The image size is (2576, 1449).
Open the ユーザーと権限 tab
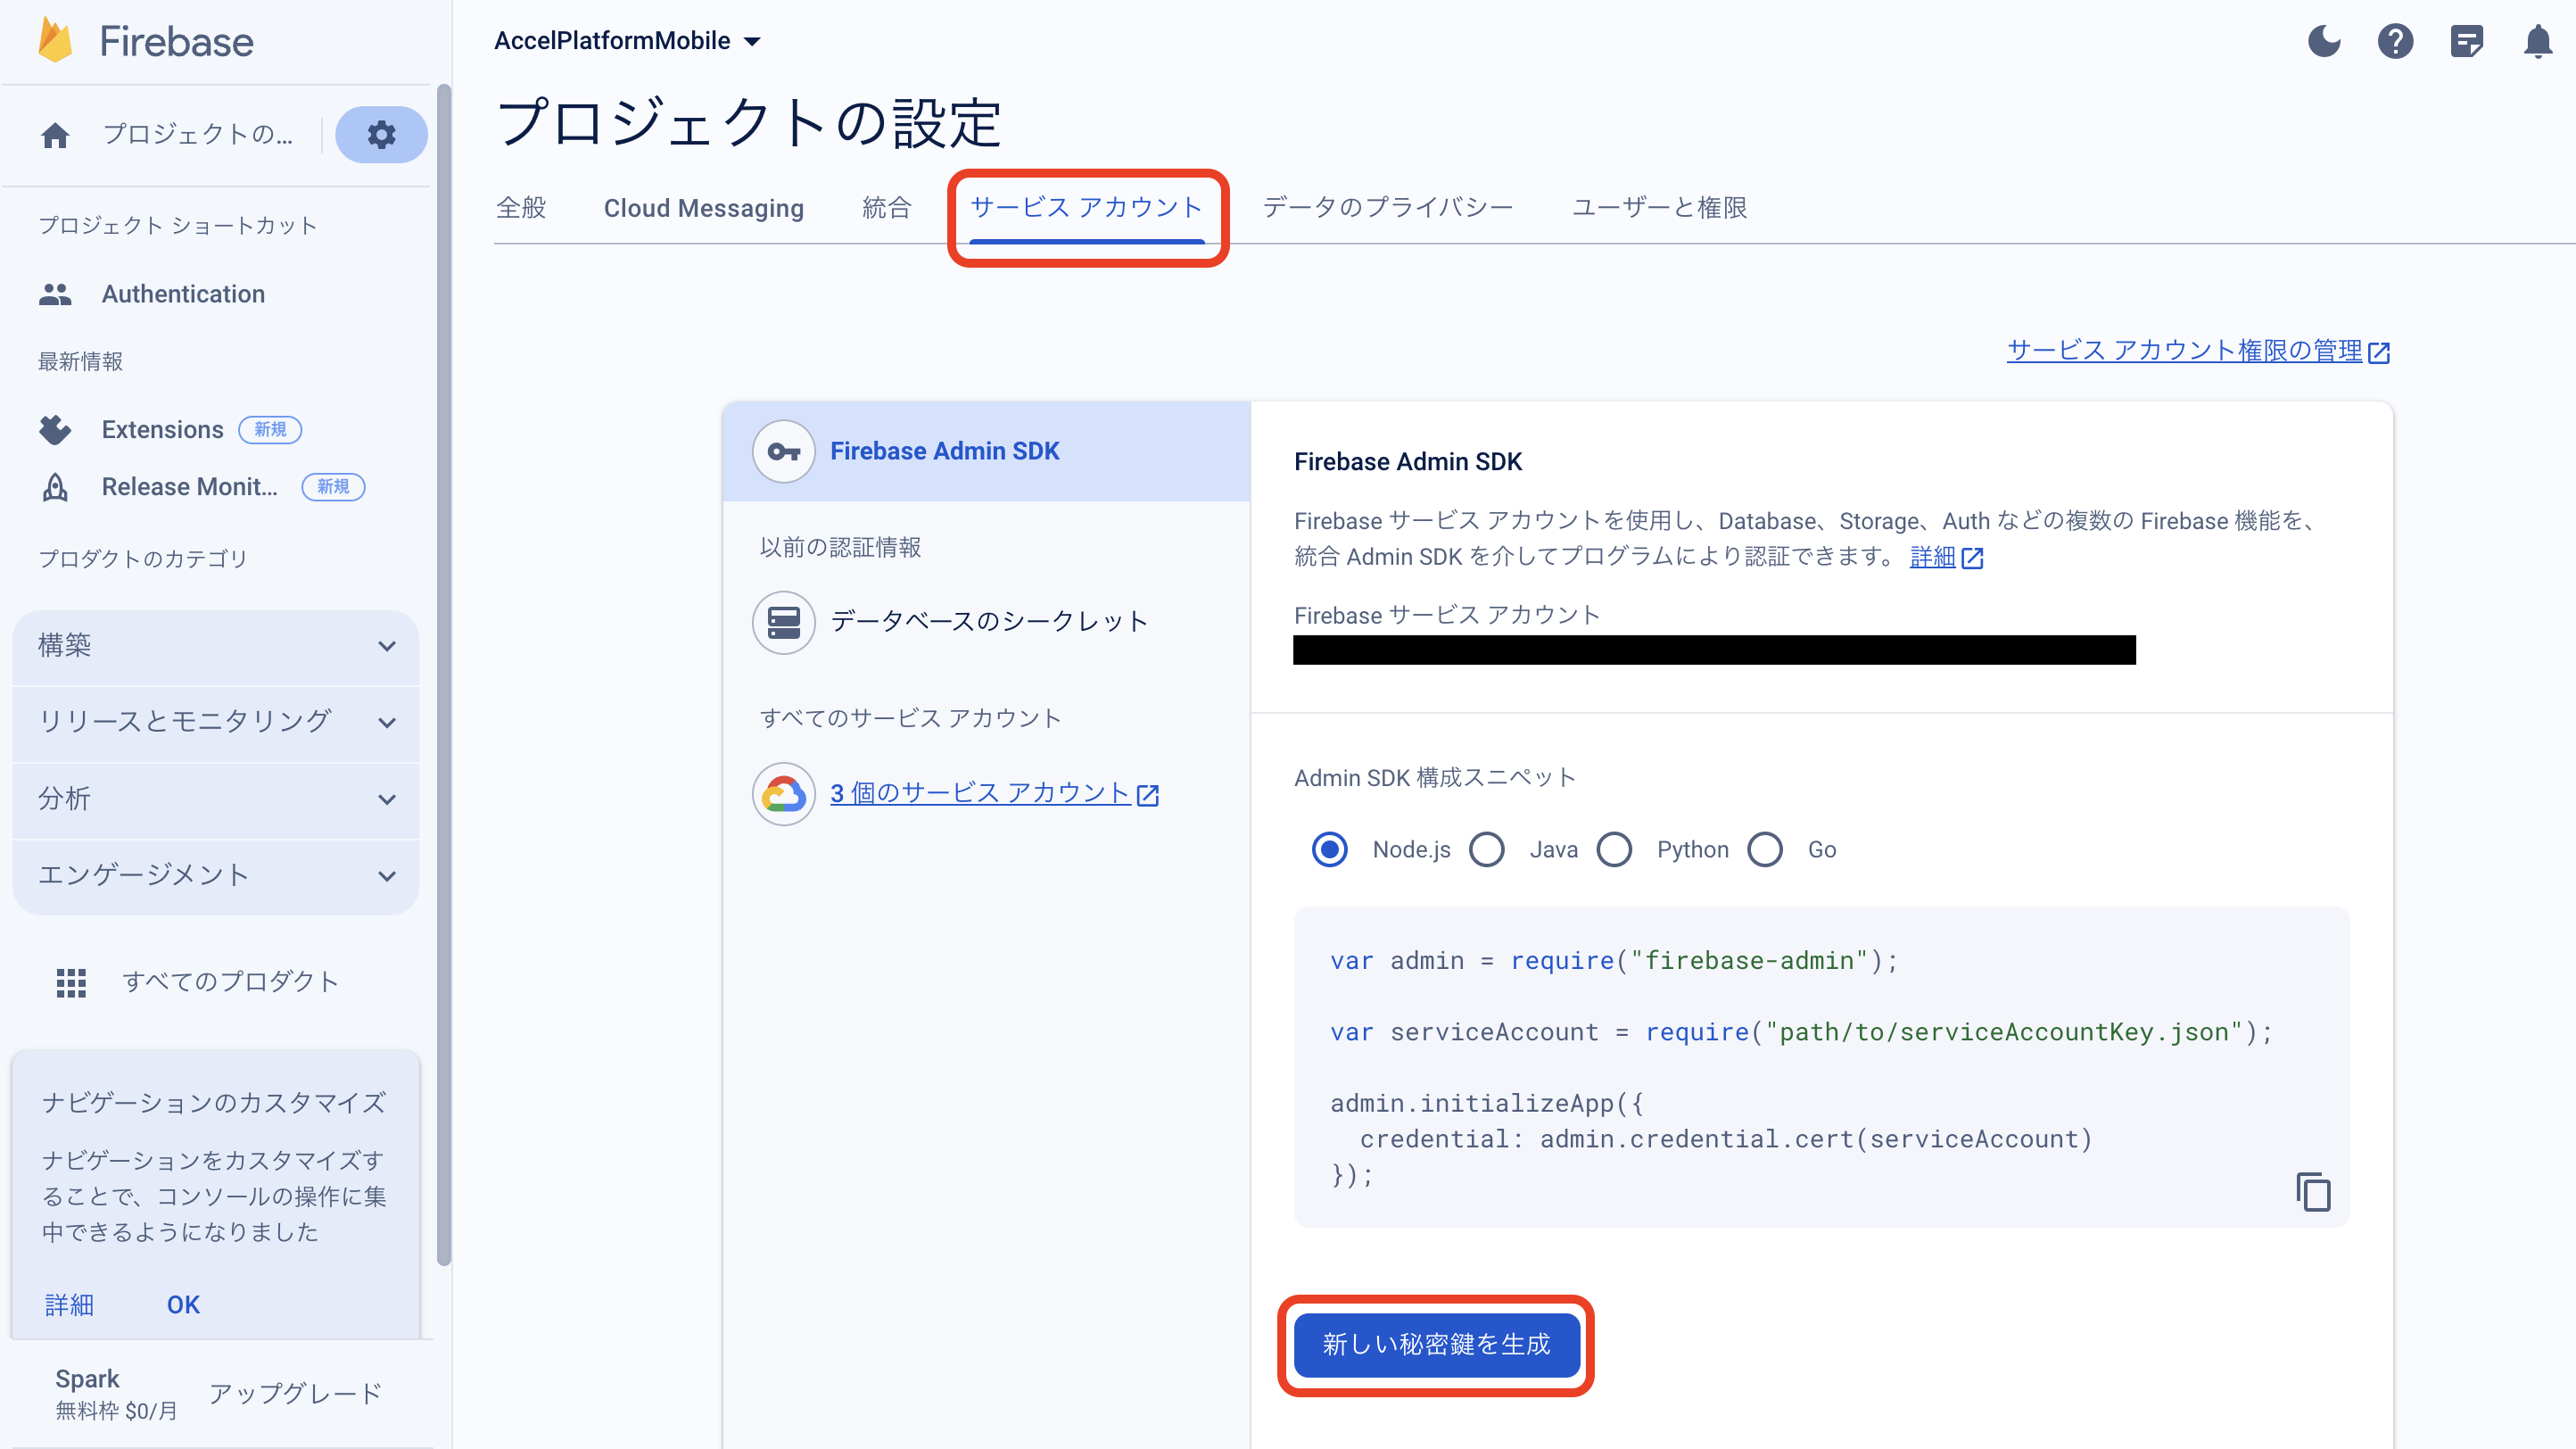pyautogui.click(x=1659, y=208)
